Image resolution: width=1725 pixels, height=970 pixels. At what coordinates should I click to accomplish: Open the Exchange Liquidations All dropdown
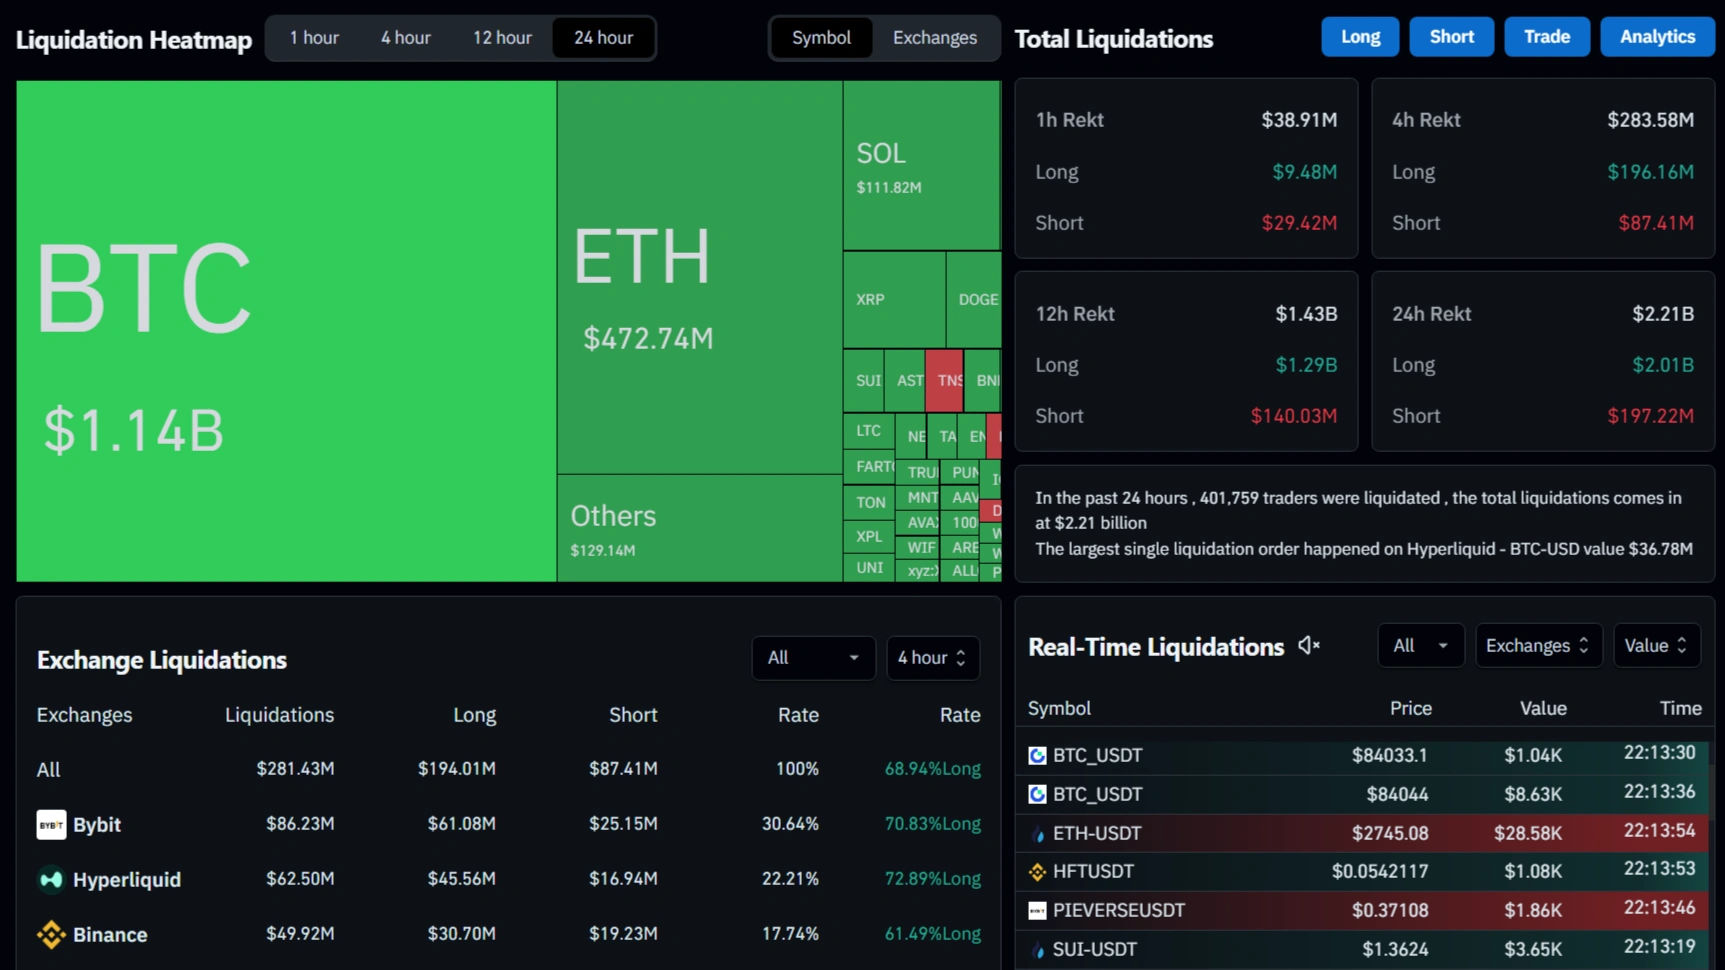(812, 657)
